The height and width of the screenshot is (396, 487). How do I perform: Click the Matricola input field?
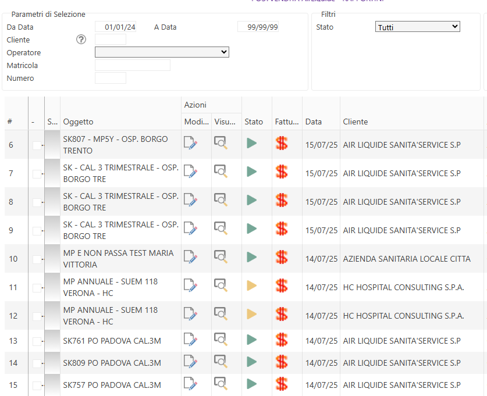pyautogui.click(x=133, y=65)
